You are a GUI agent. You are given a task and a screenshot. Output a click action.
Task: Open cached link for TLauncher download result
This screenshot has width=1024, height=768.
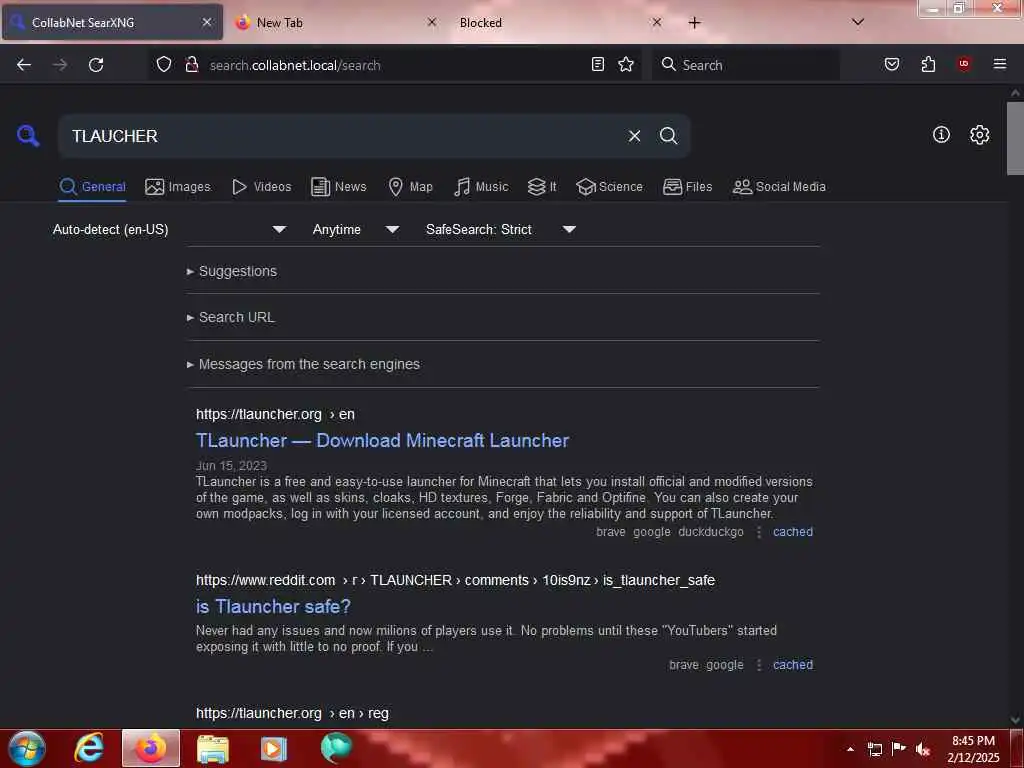pyautogui.click(x=793, y=532)
